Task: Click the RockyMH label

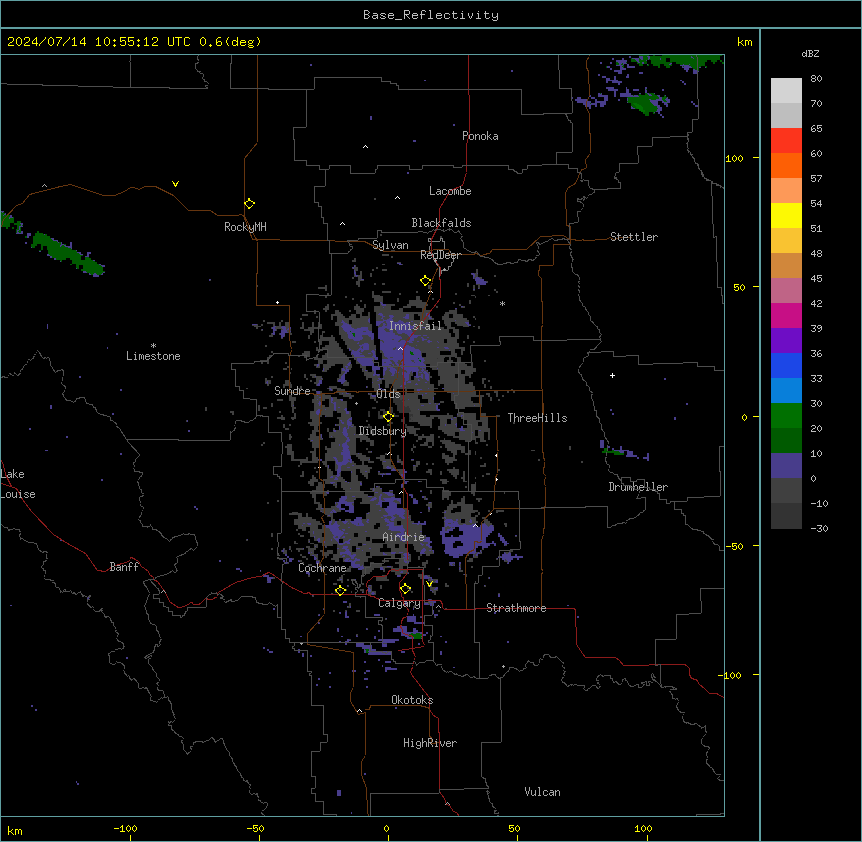Action: 245,226
